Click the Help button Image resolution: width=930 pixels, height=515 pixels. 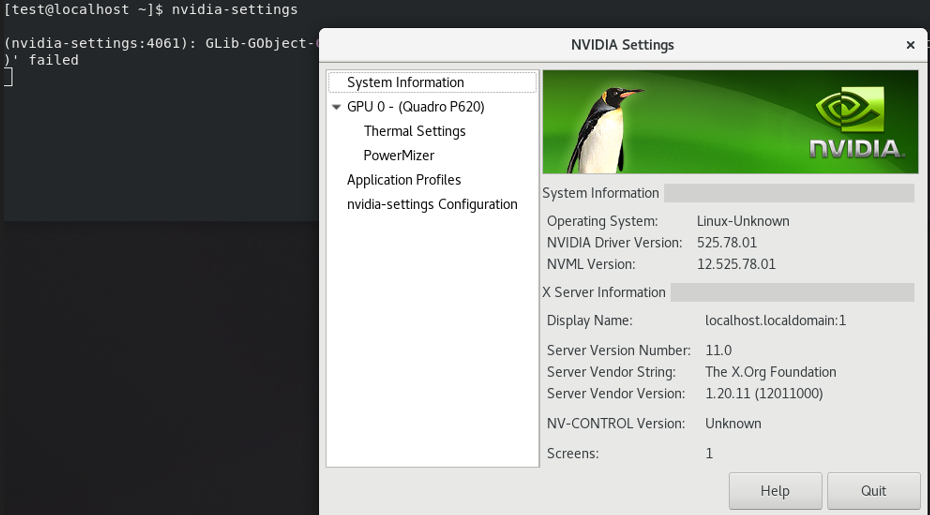[775, 491]
